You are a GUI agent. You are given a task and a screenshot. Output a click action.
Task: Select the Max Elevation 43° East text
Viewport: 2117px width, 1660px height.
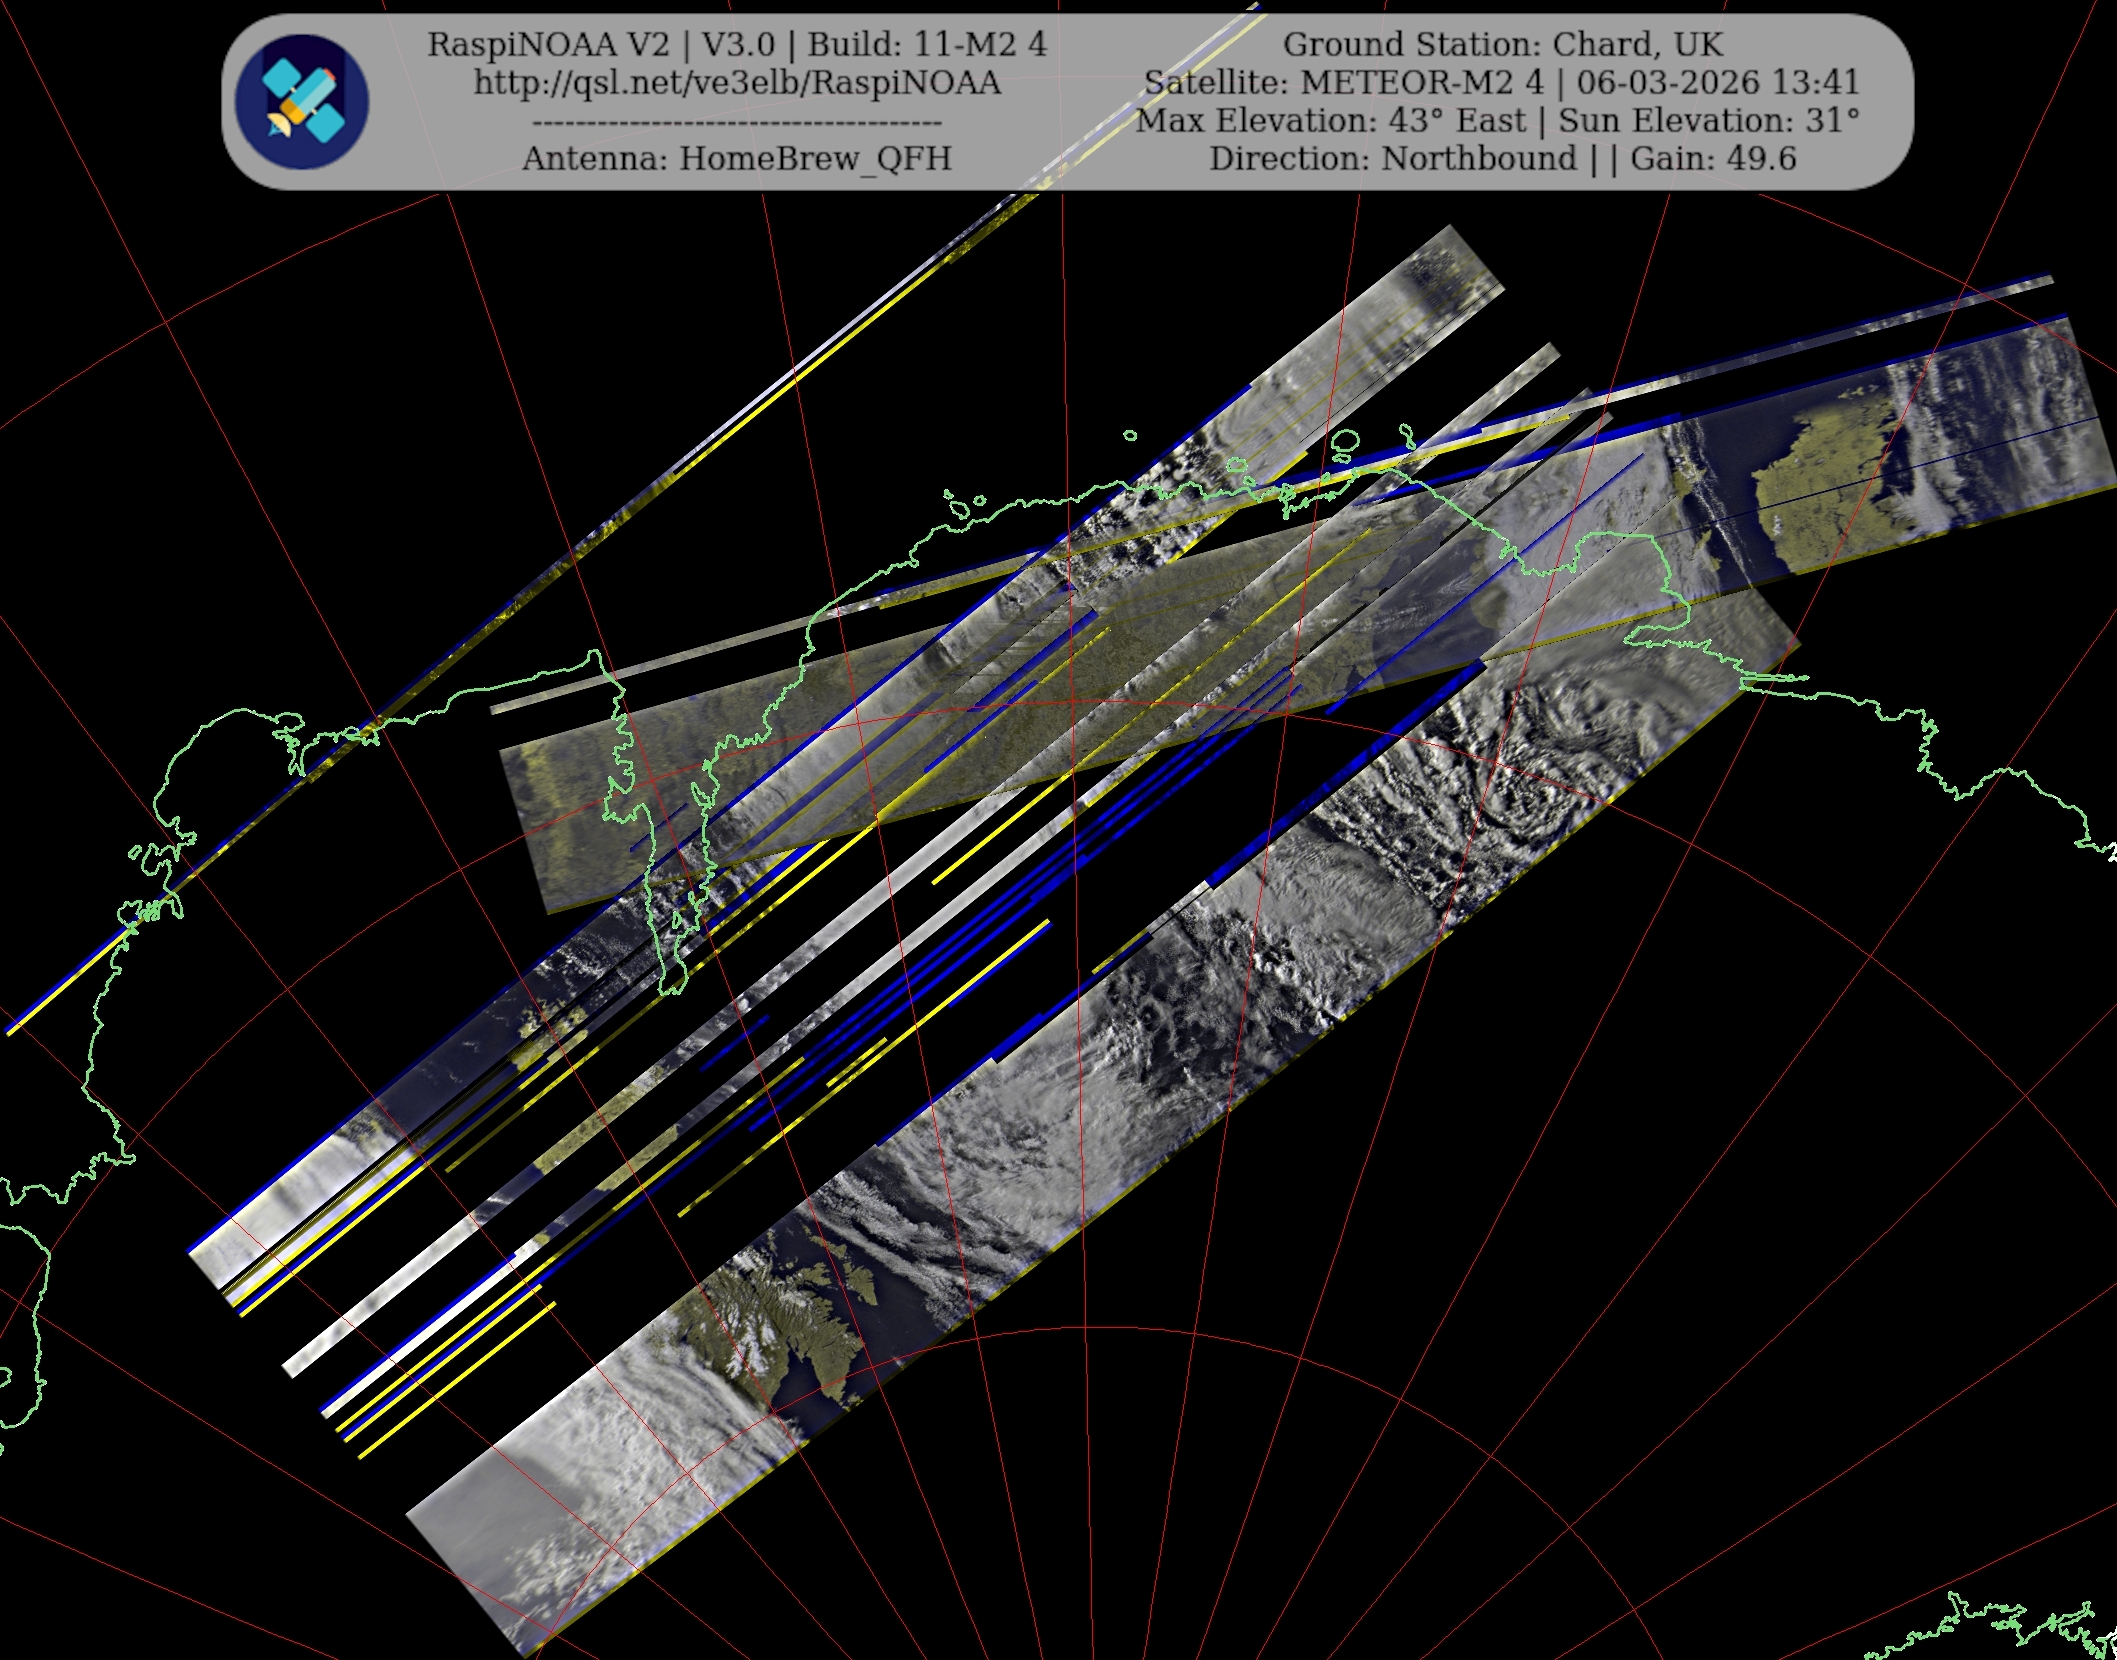1330,121
